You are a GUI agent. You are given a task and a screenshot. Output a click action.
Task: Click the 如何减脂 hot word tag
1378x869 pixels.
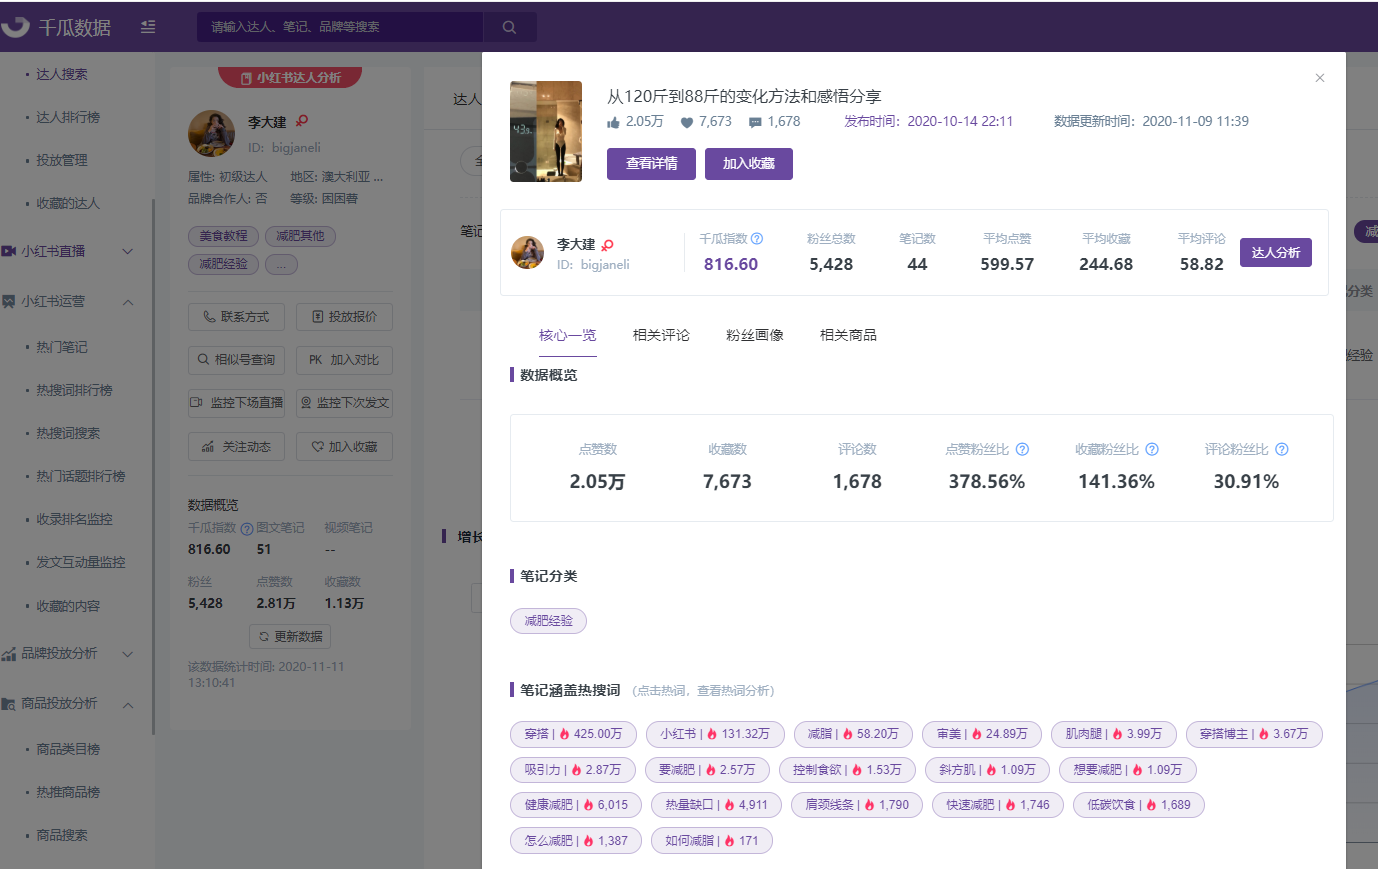click(712, 841)
